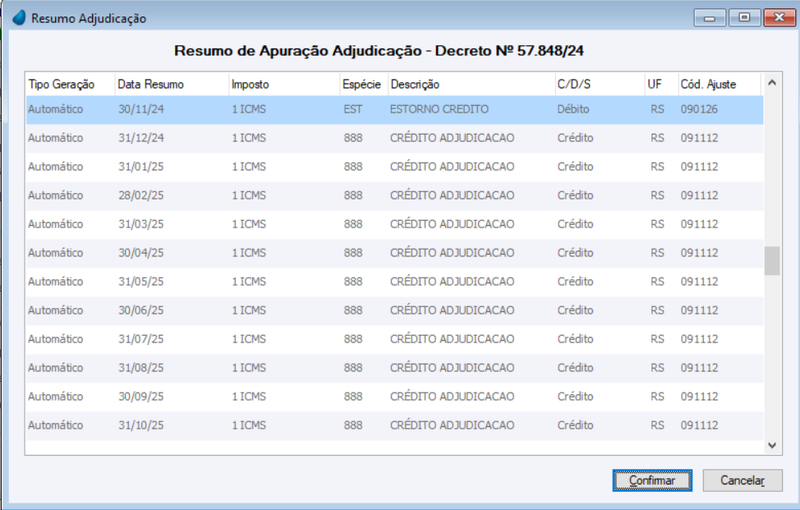Confirm the adjudication summary with Confirmar

[x=652, y=480]
